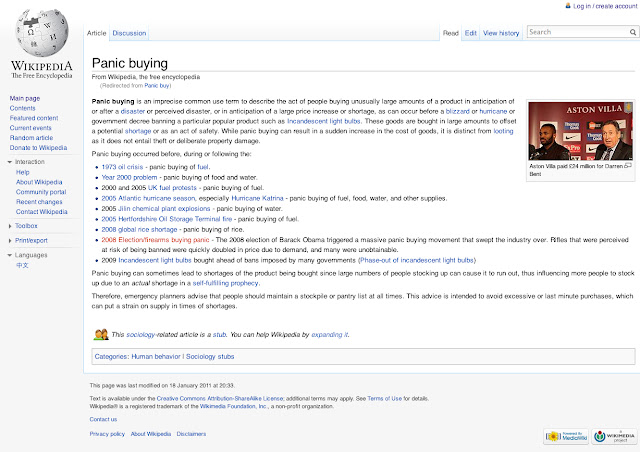Viewport: 640px width, 452px height.
Task: Open the 'looting' link
Action: (503, 131)
